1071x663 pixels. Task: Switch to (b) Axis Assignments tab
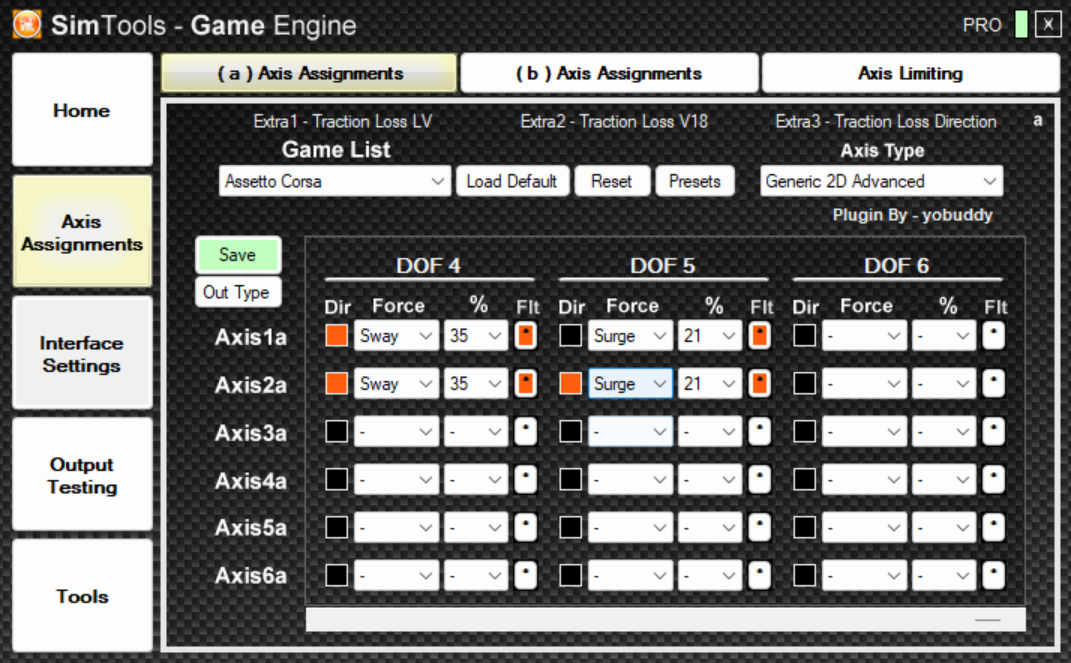(609, 73)
